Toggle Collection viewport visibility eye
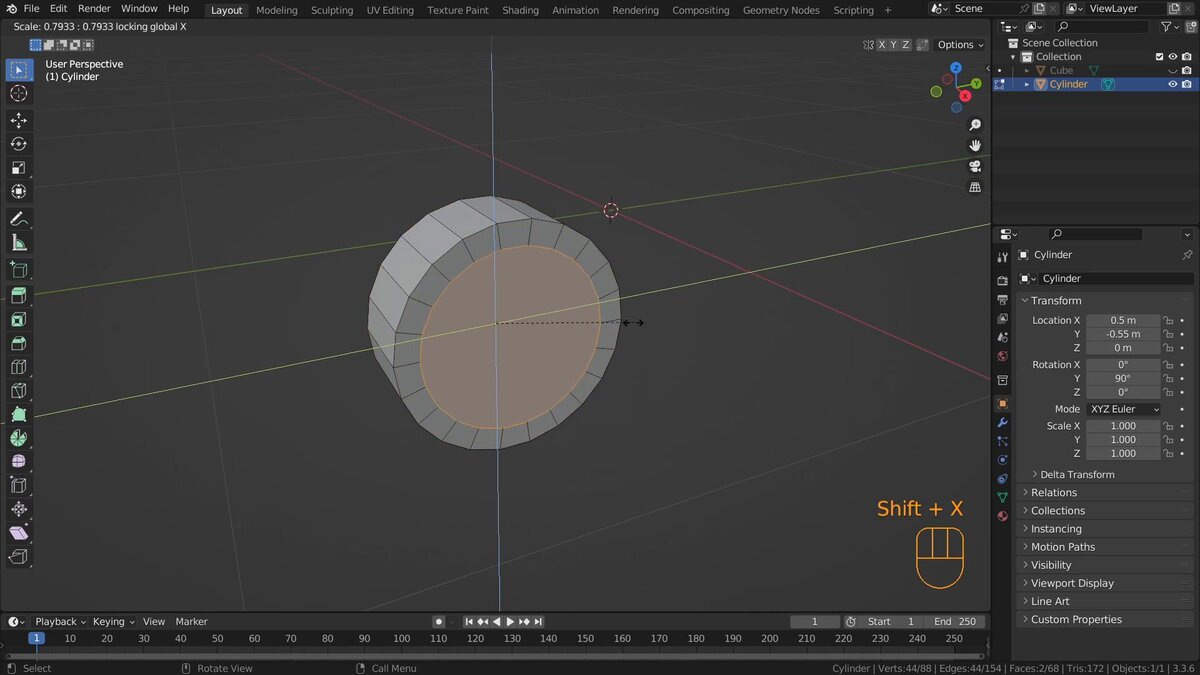This screenshot has width=1200, height=675. tap(1172, 57)
